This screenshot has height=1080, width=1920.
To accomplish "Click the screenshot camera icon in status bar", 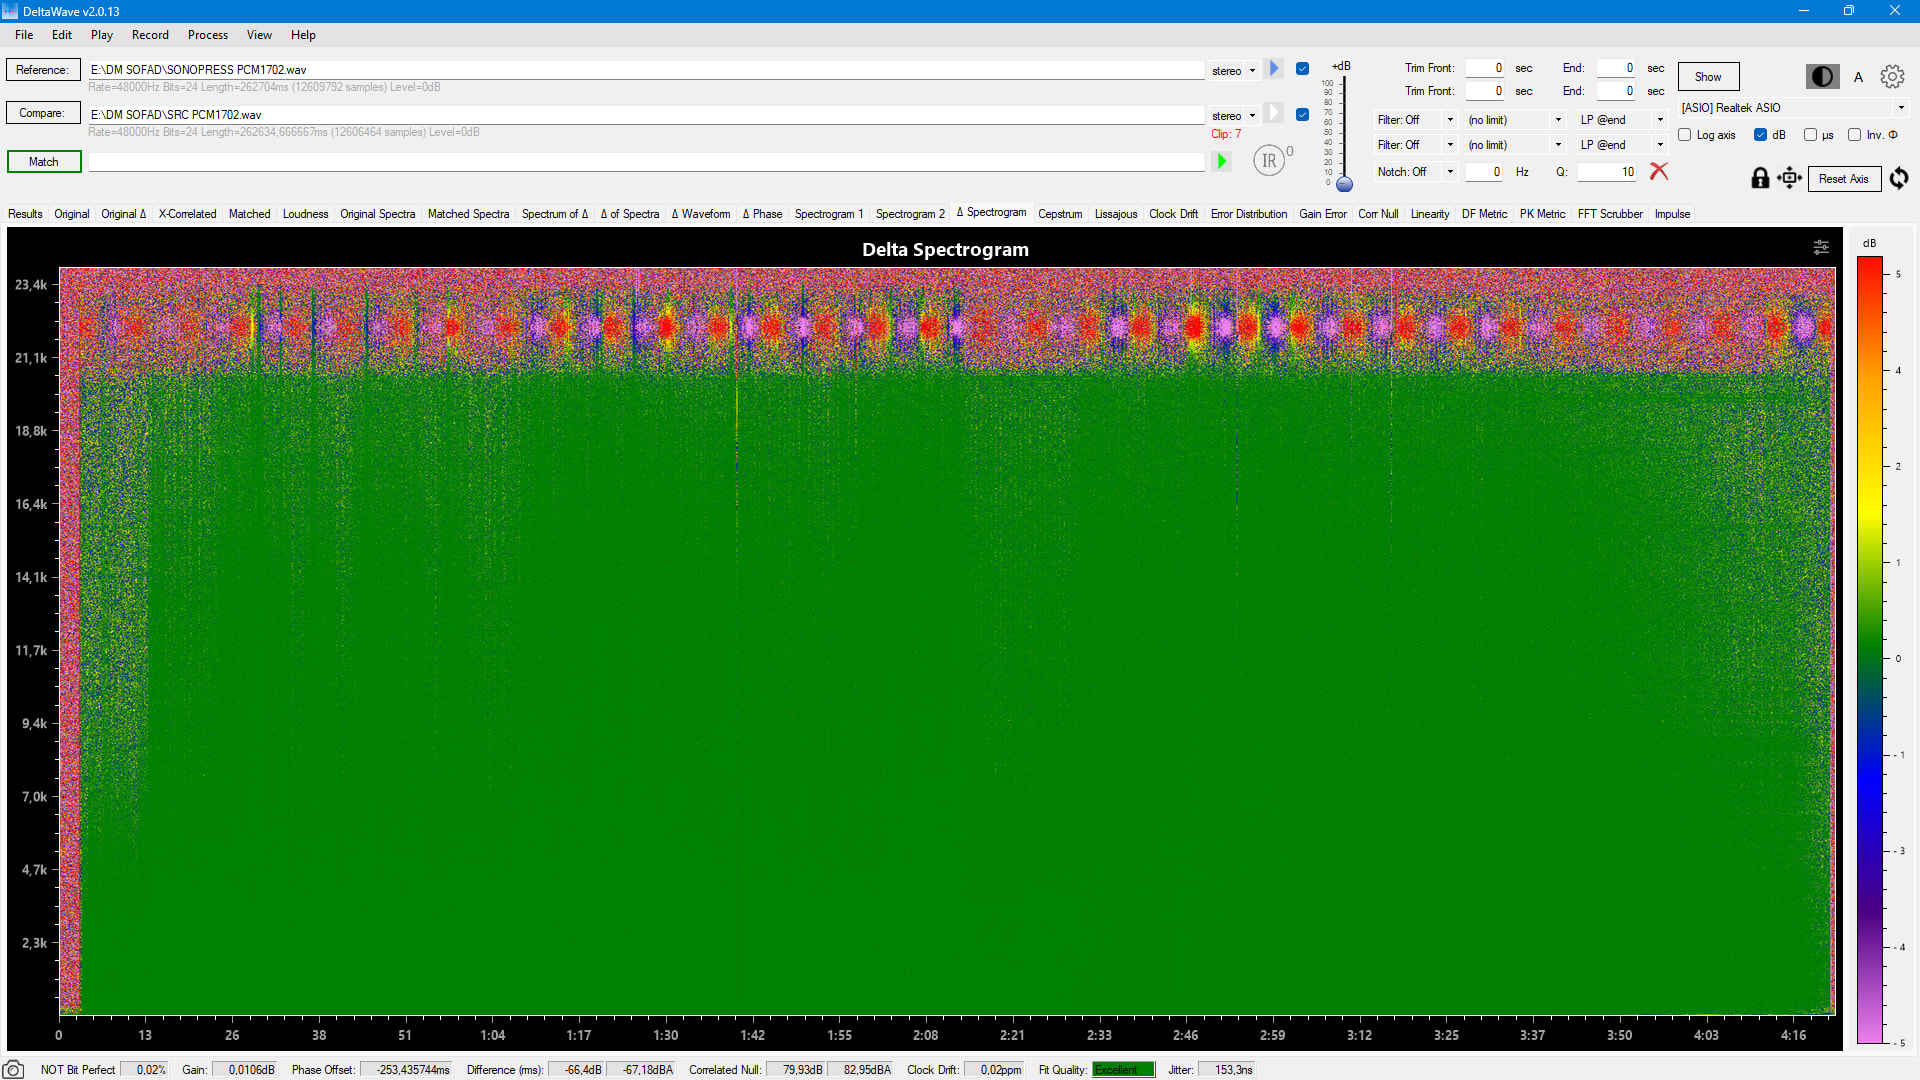I will [14, 1069].
